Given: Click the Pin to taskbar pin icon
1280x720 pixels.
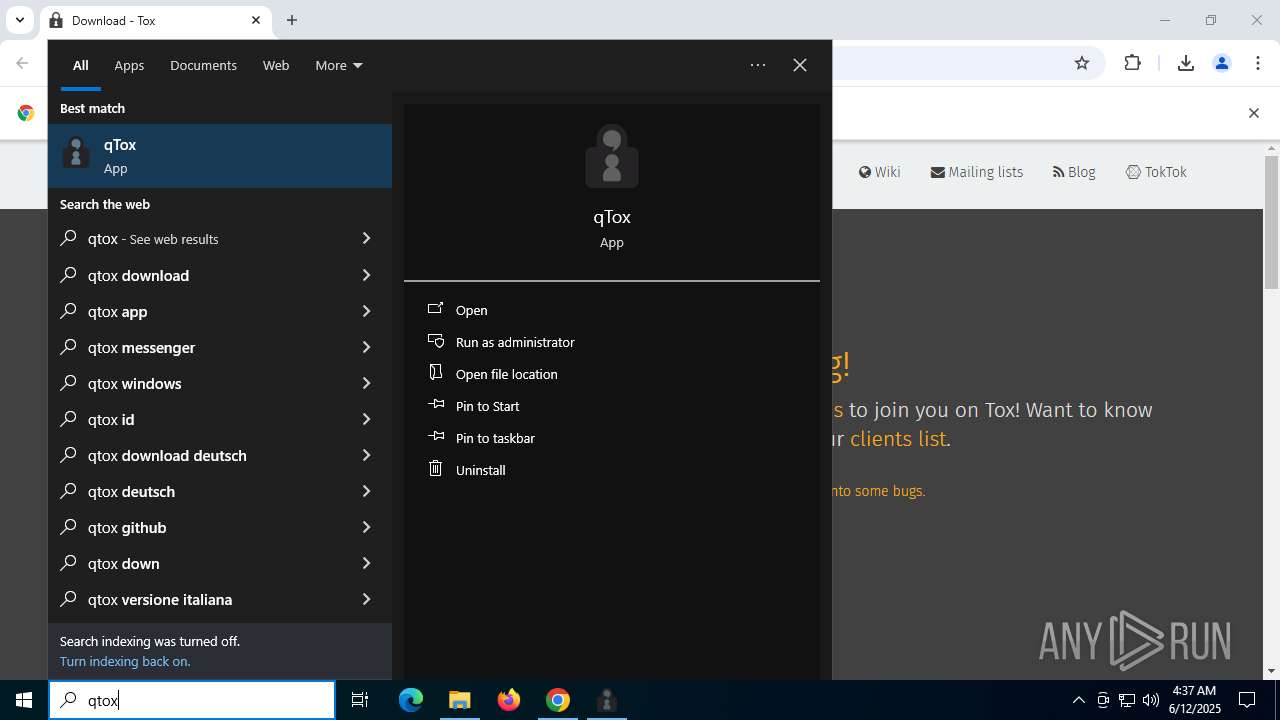Looking at the screenshot, I should [435, 437].
